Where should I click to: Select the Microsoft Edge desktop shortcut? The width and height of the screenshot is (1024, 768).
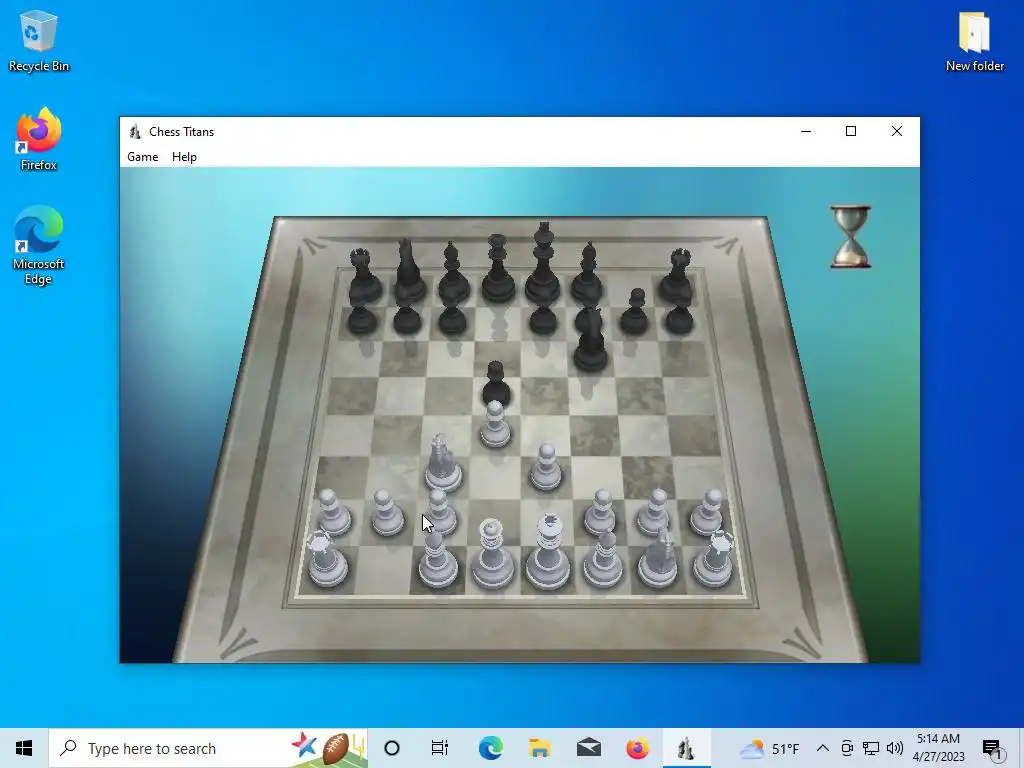click(39, 246)
